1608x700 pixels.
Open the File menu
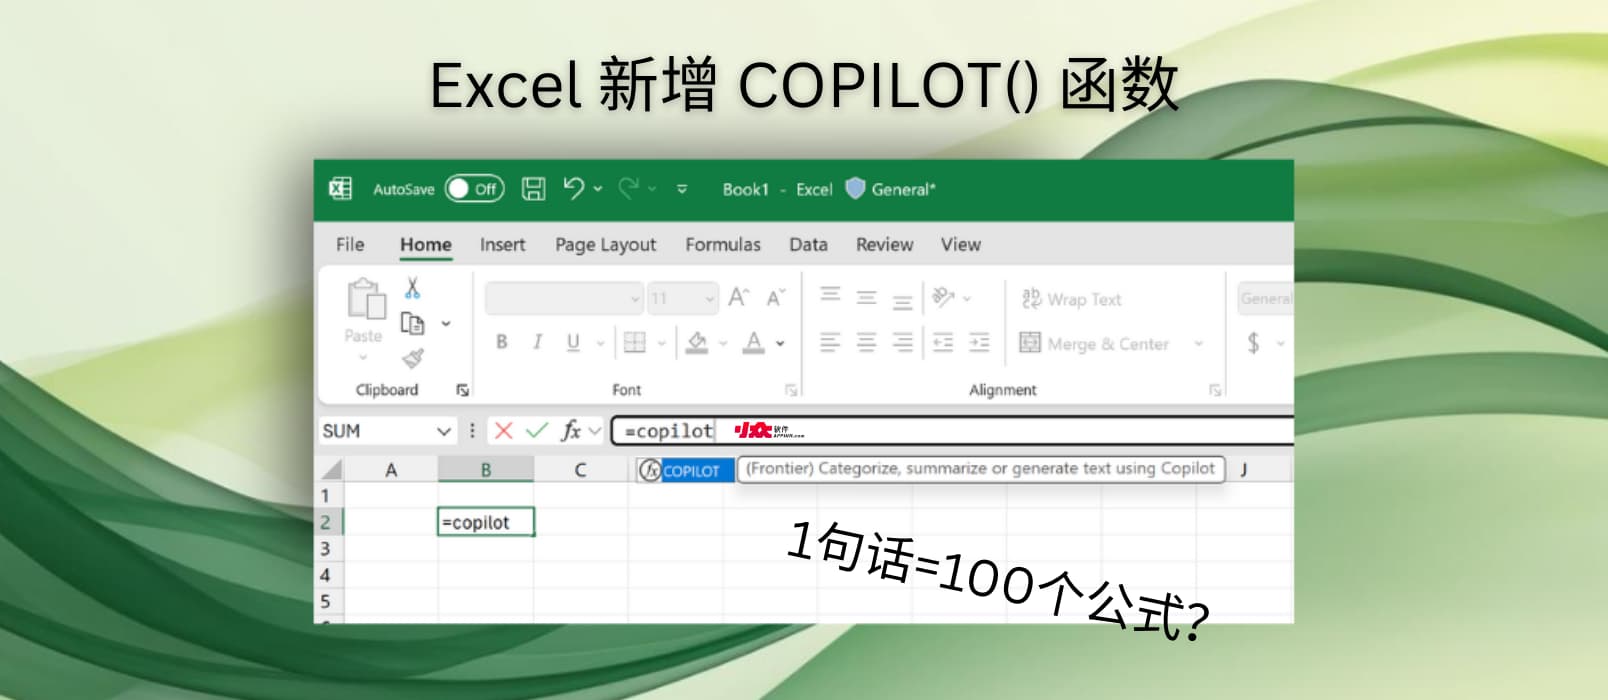350,244
